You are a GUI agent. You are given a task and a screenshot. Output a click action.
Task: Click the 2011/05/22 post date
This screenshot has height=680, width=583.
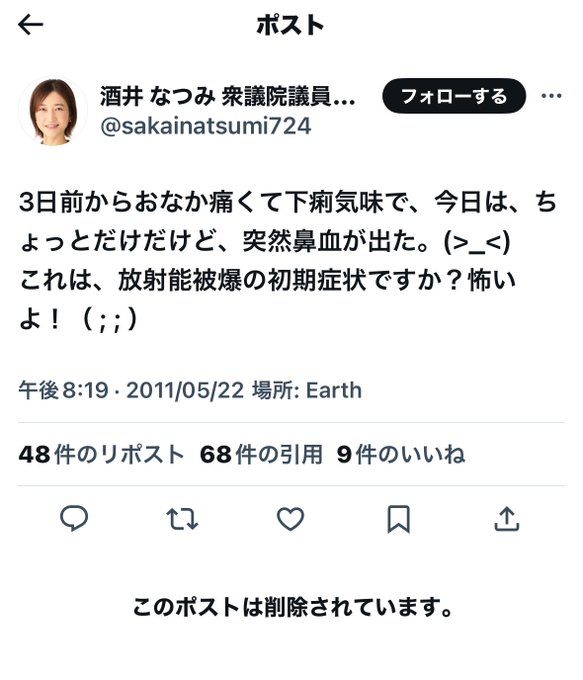pos(185,390)
